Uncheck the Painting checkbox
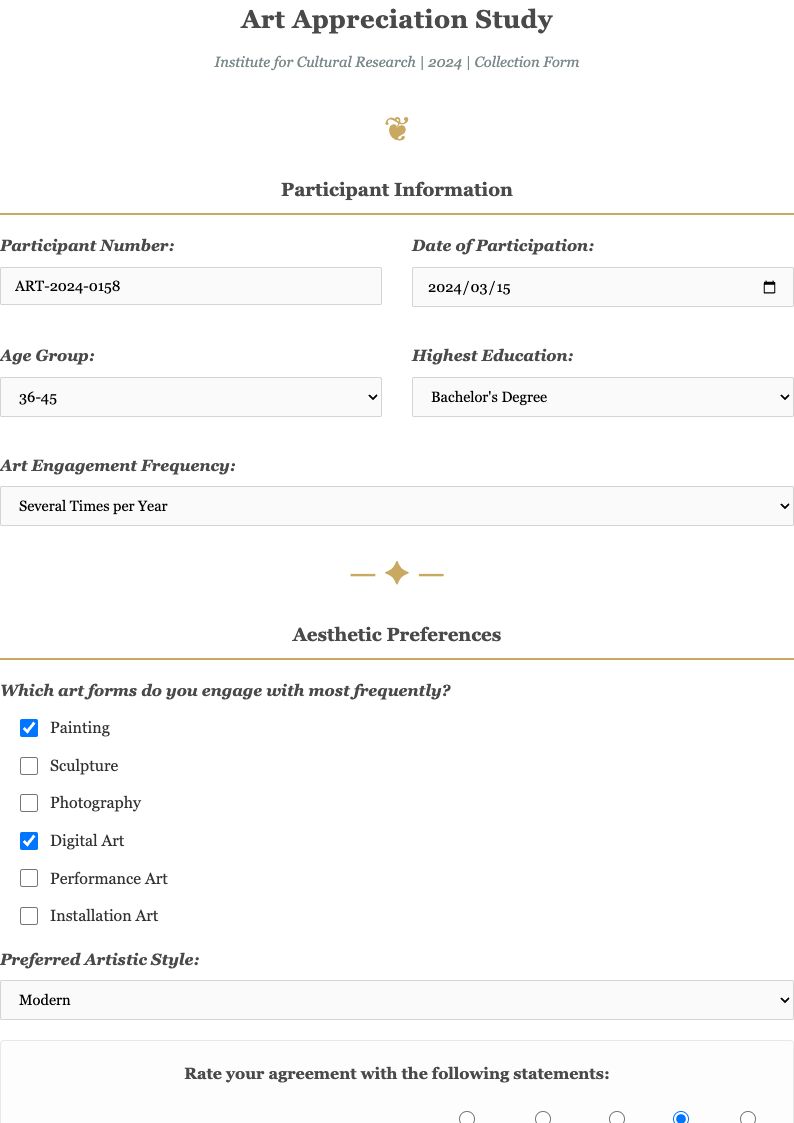The height and width of the screenshot is (1123, 794). pyautogui.click(x=29, y=728)
